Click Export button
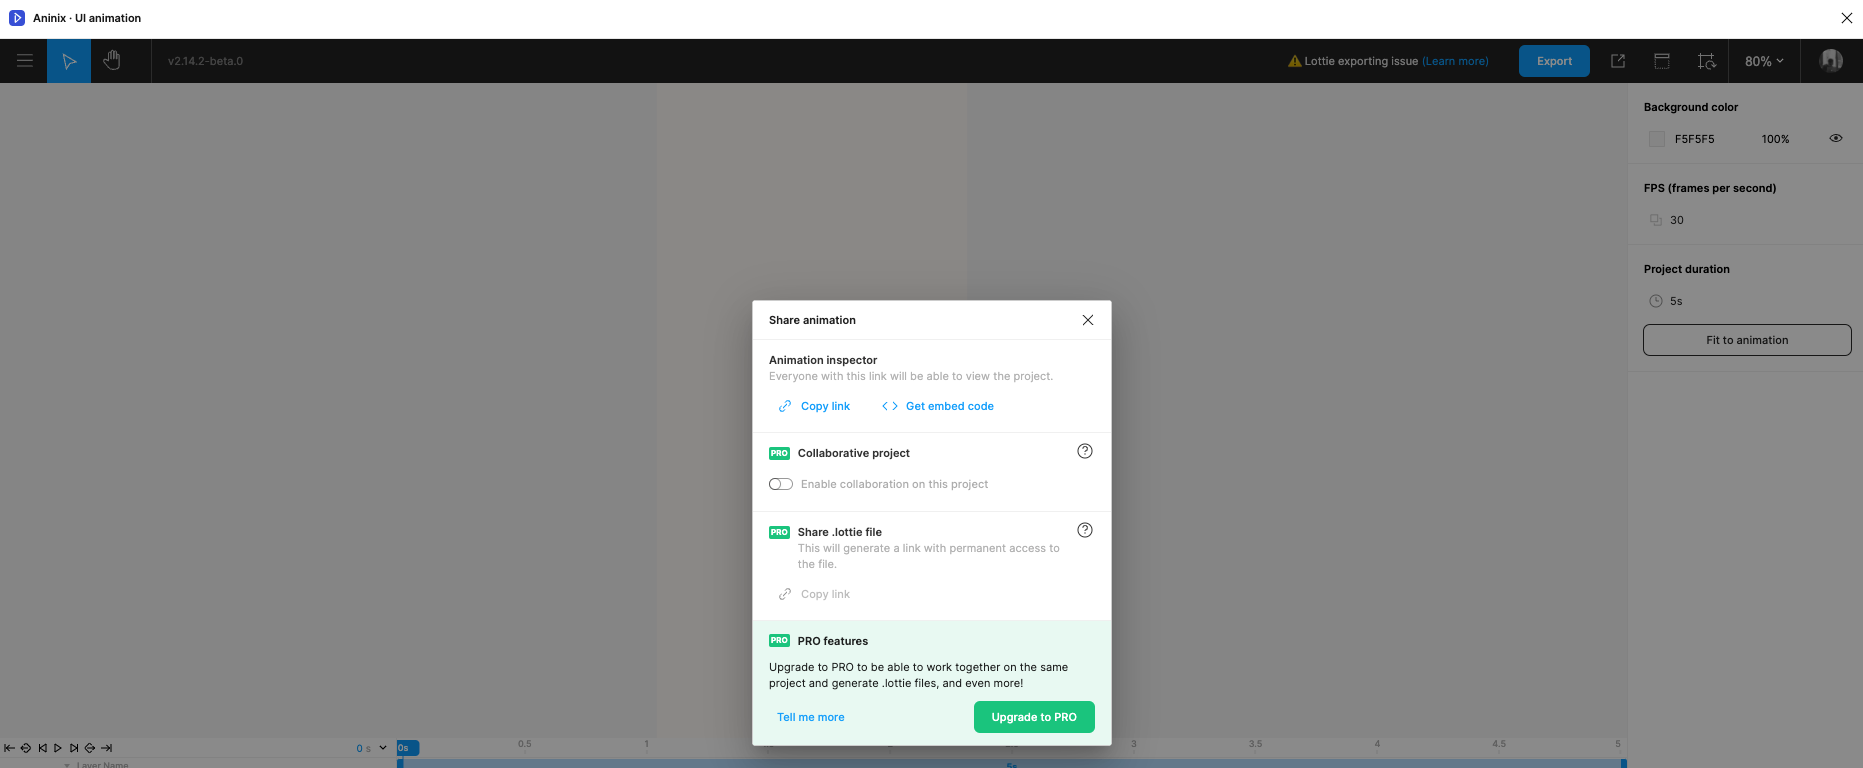The height and width of the screenshot is (768, 1863). click(x=1554, y=61)
